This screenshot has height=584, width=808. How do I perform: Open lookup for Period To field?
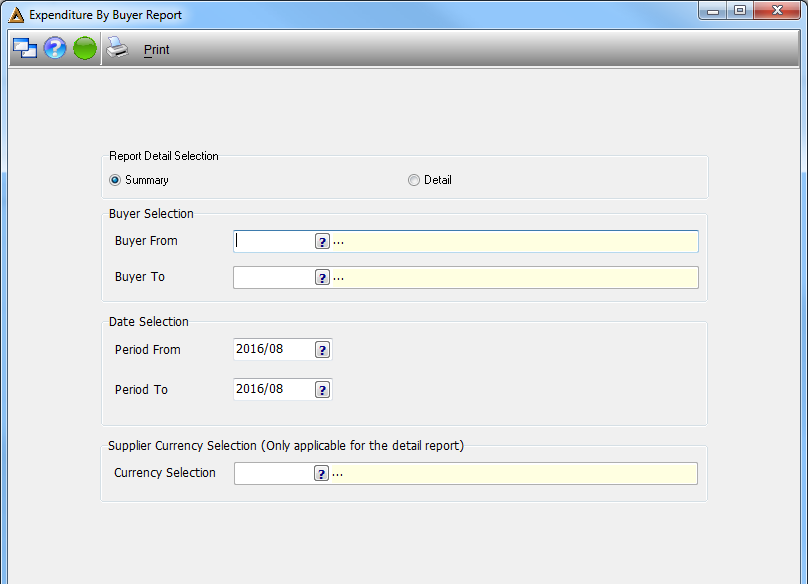point(323,390)
